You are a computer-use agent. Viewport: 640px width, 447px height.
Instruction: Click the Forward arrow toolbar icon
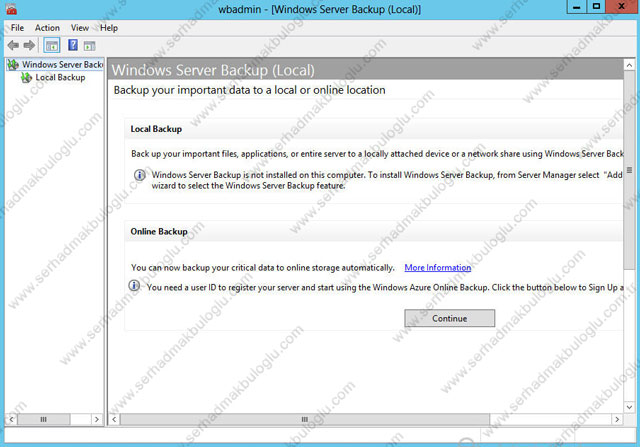[x=29, y=45]
